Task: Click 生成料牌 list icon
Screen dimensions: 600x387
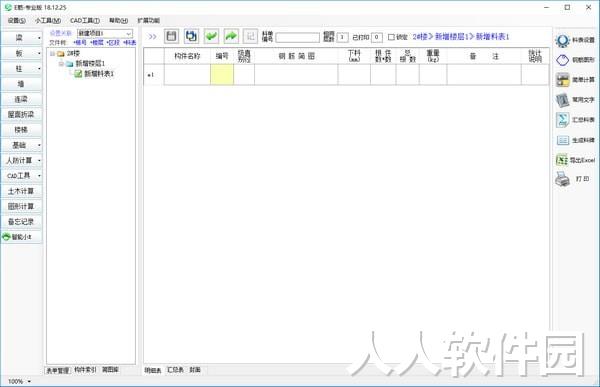Action: click(562, 140)
